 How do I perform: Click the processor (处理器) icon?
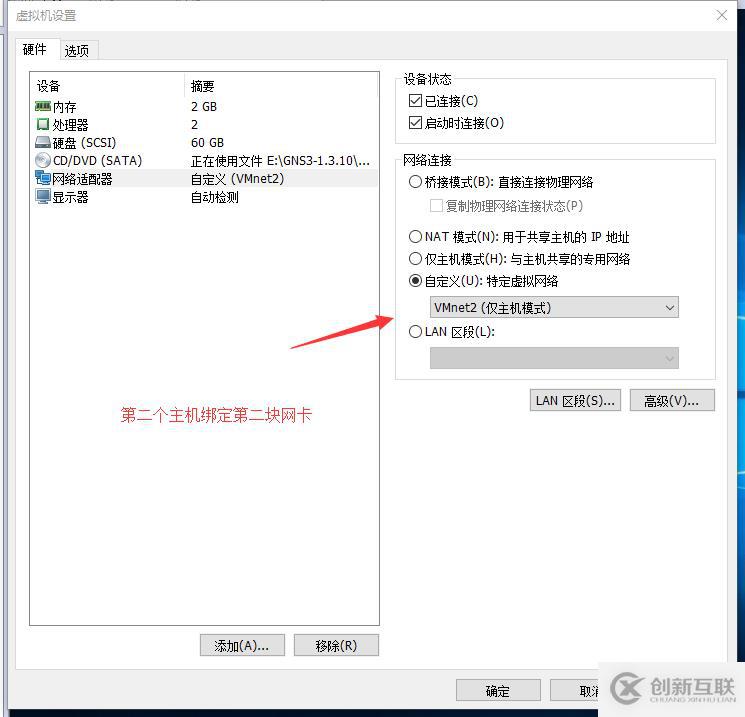(43, 124)
